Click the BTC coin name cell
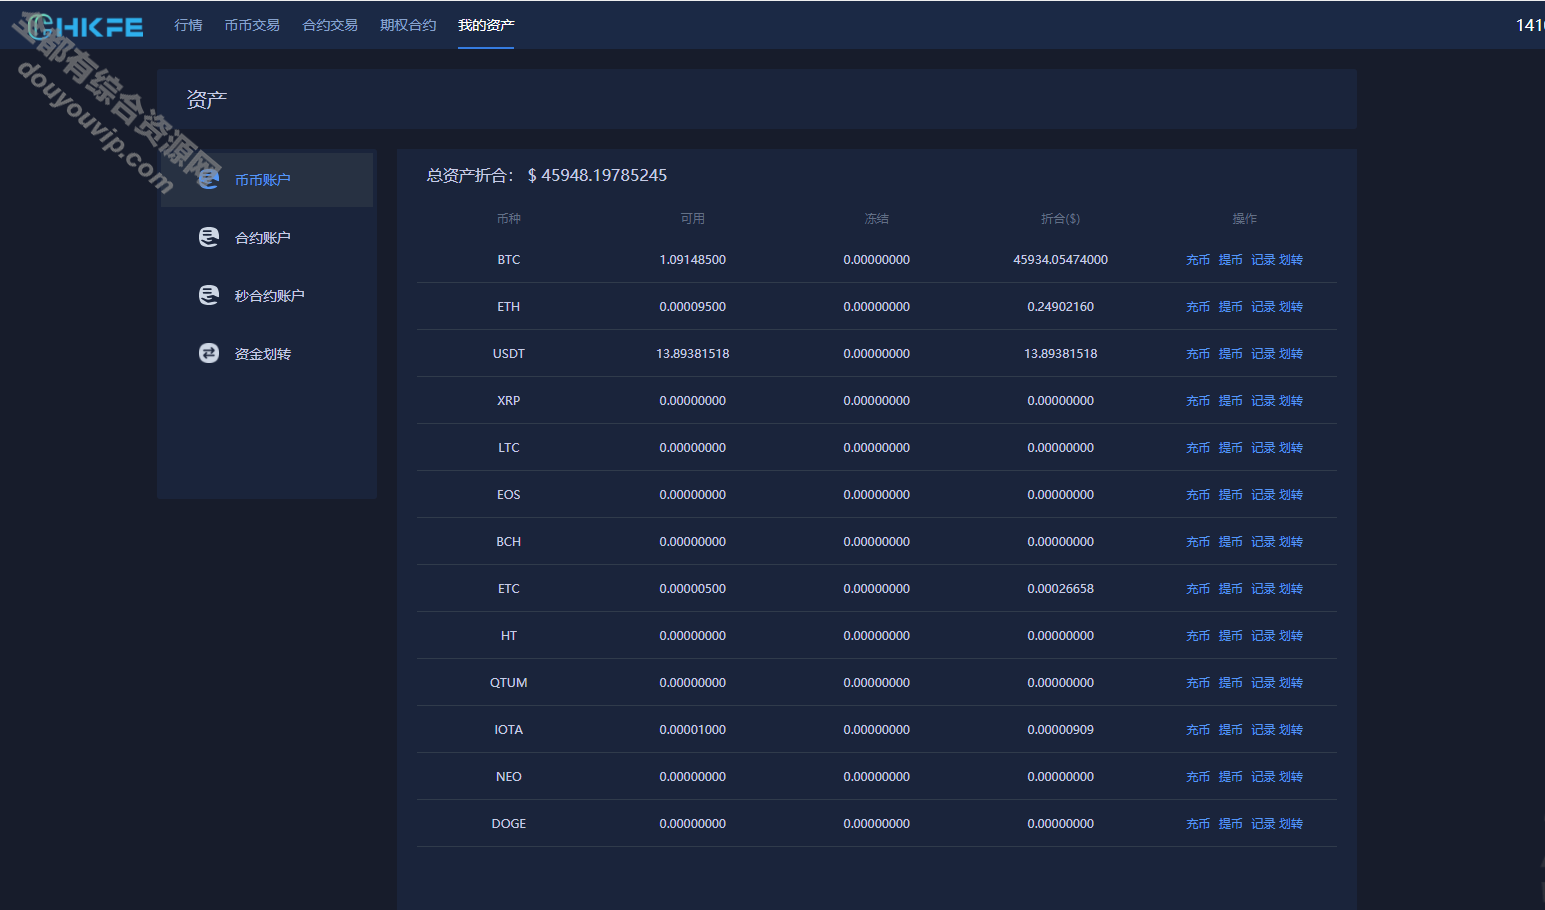This screenshot has height=910, width=1545. 509,260
